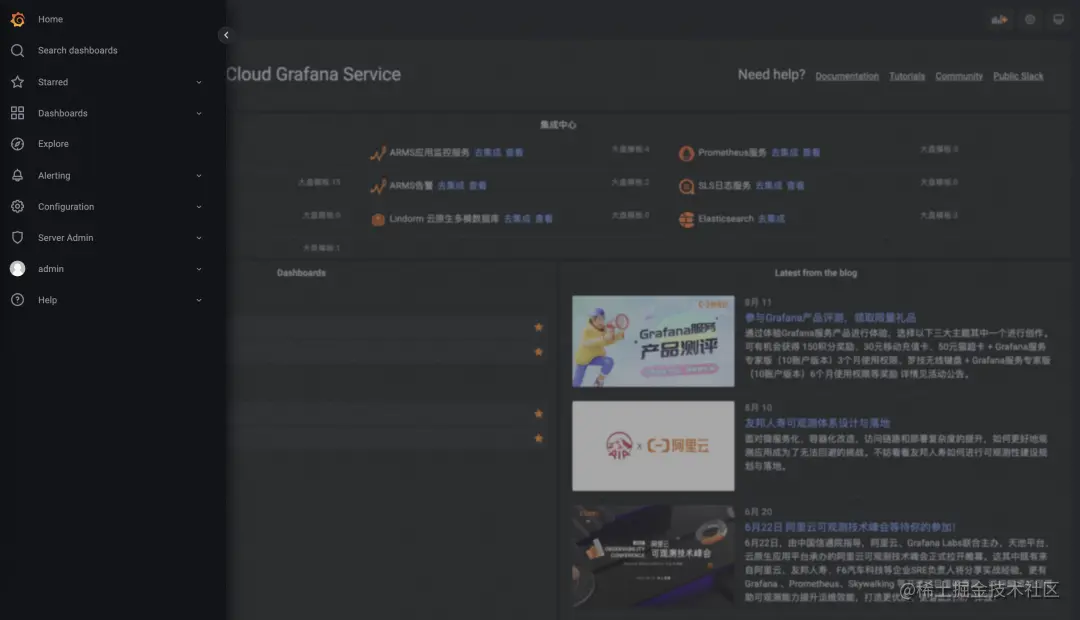Select Explore menu label

pyautogui.click(x=53, y=144)
